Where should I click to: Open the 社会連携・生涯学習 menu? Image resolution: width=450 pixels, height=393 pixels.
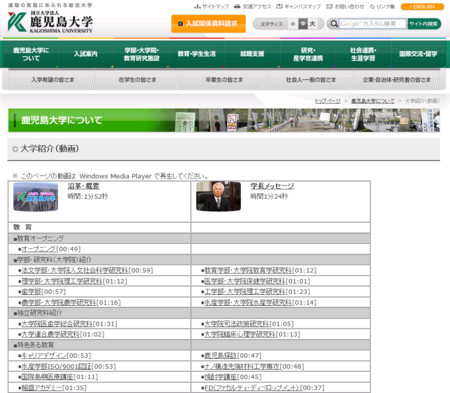363,54
